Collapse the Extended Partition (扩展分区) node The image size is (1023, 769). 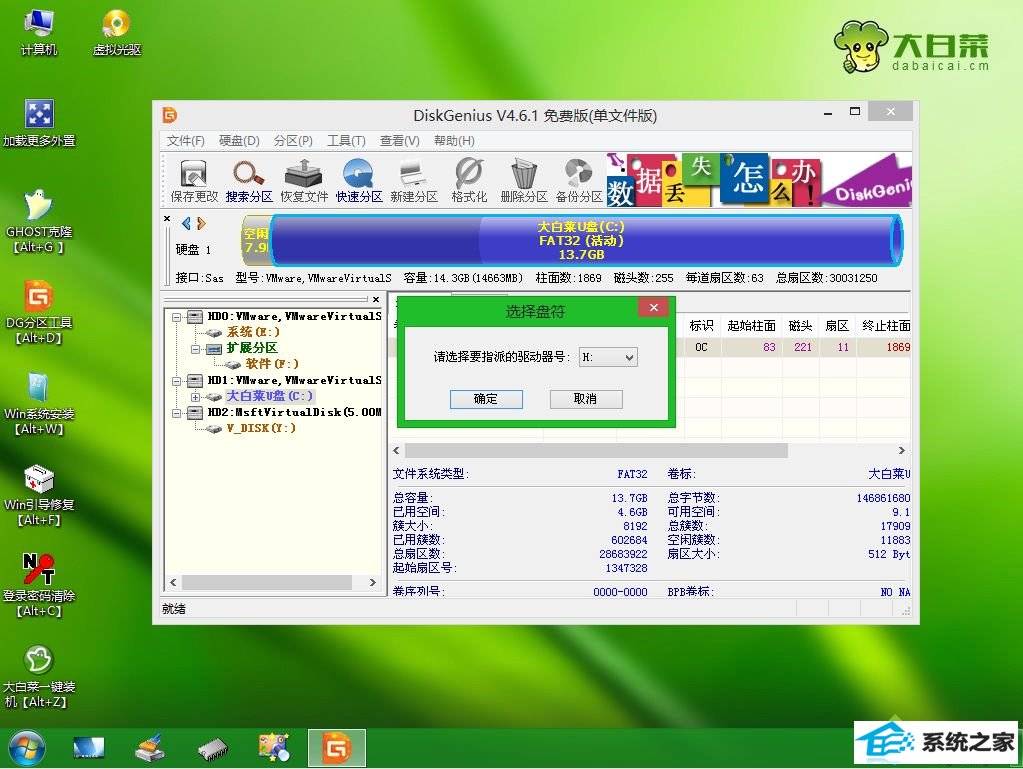pos(195,349)
